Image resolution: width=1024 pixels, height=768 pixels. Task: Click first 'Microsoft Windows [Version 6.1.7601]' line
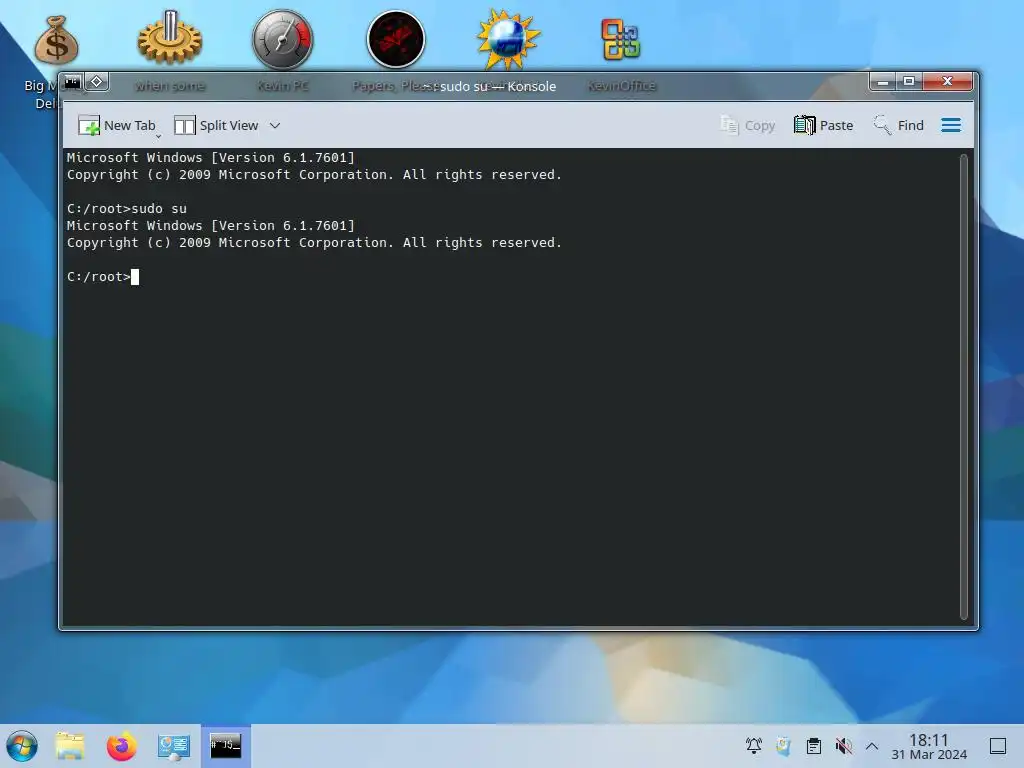[x=210, y=157]
